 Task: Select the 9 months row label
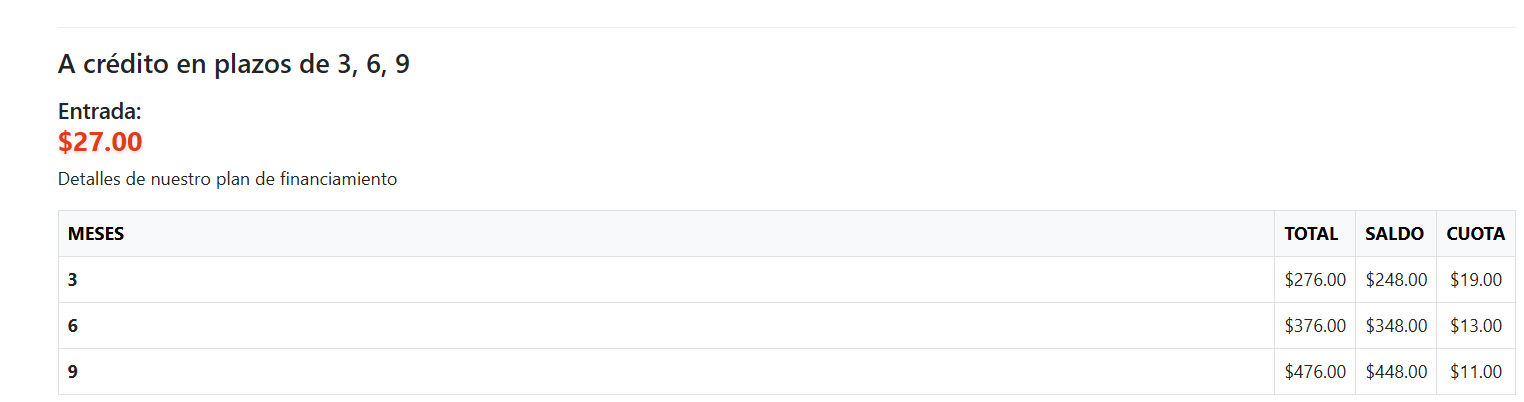point(73,372)
